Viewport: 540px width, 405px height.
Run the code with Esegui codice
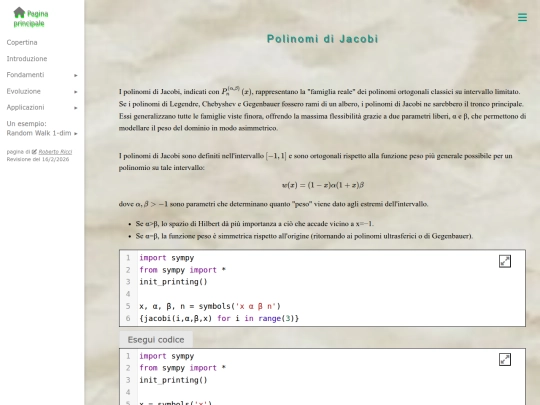click(x=156, y=340)
